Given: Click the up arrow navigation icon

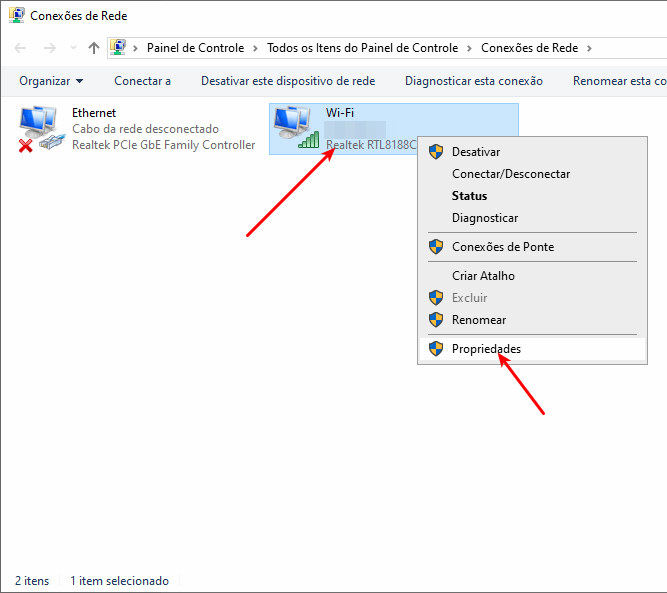Looking at the screenshot, I should coord(94,48).
